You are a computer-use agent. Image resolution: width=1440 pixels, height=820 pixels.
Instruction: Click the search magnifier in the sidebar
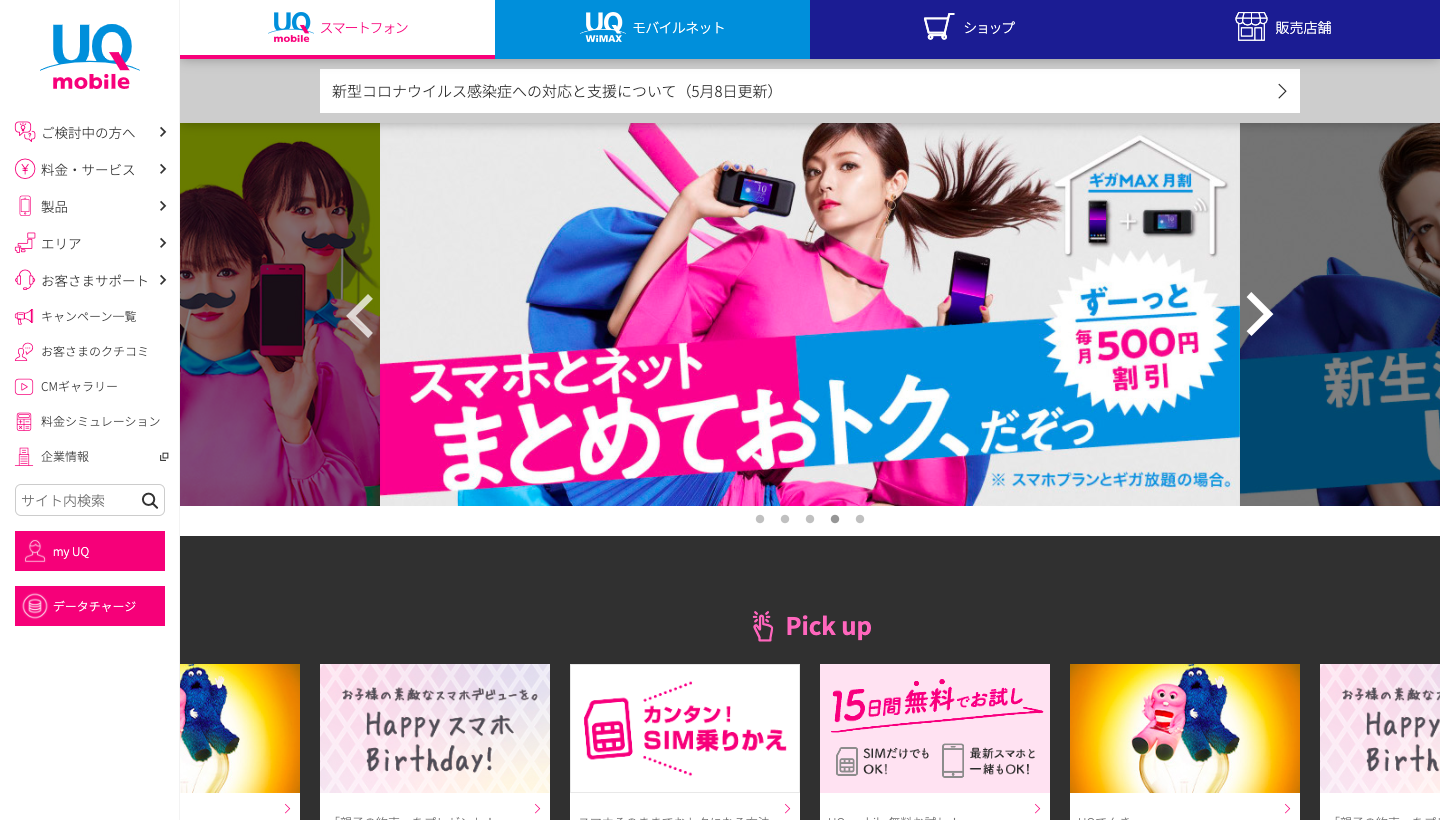click(x=150, y=500)
